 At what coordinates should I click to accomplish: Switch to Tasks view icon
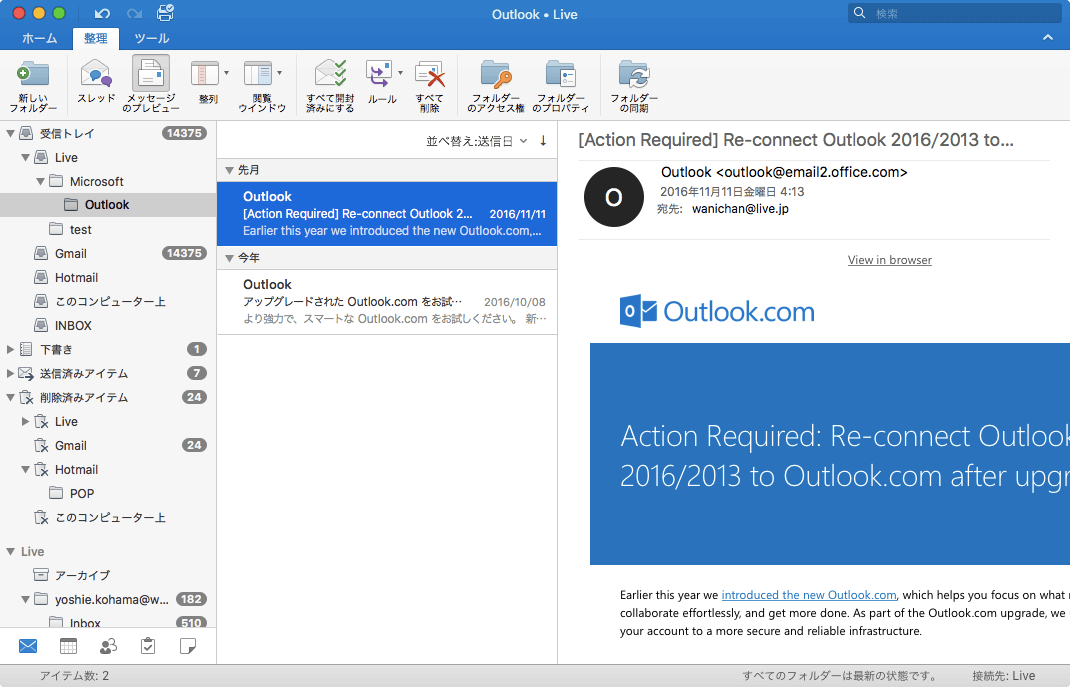pyautogui.click(x=148, y=645)
